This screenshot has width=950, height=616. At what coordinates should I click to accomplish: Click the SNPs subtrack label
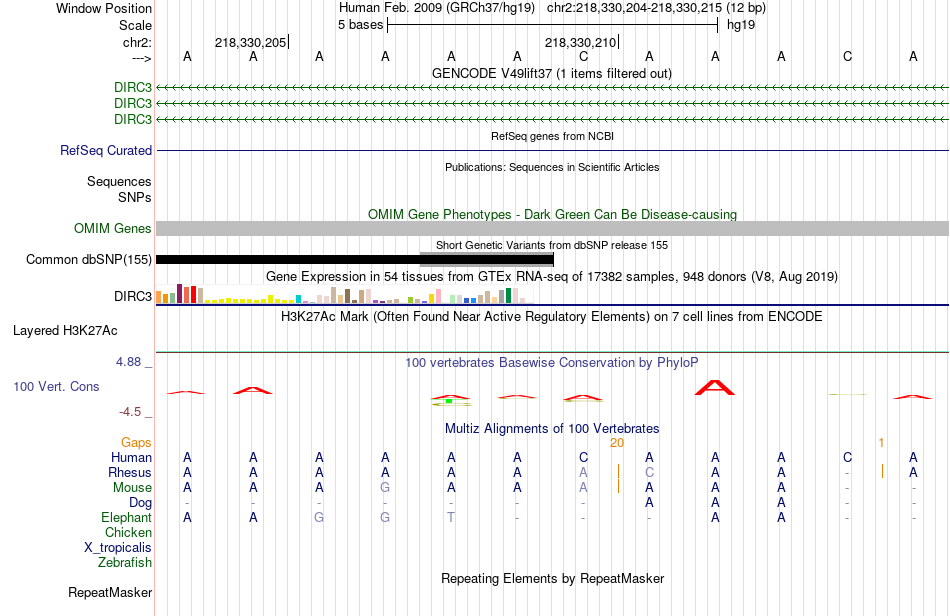(135, 197)
